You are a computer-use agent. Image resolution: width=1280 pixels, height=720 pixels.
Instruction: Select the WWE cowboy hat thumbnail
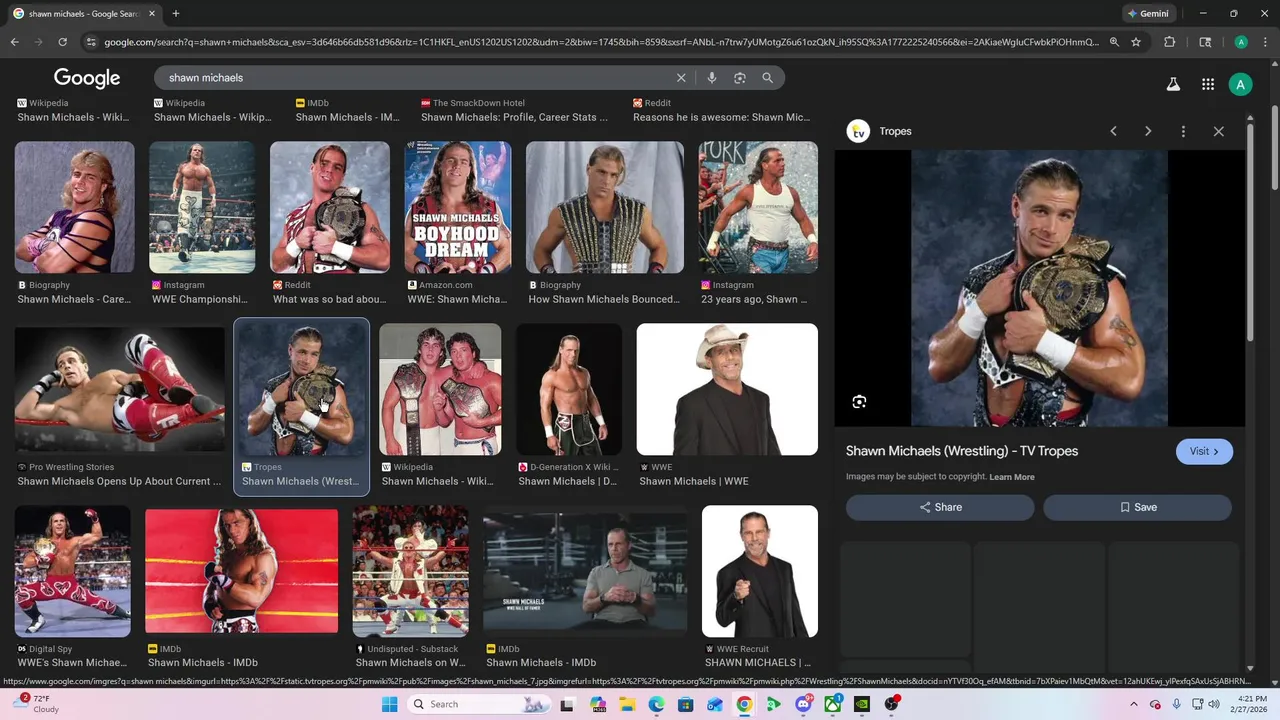click(727, 389)
